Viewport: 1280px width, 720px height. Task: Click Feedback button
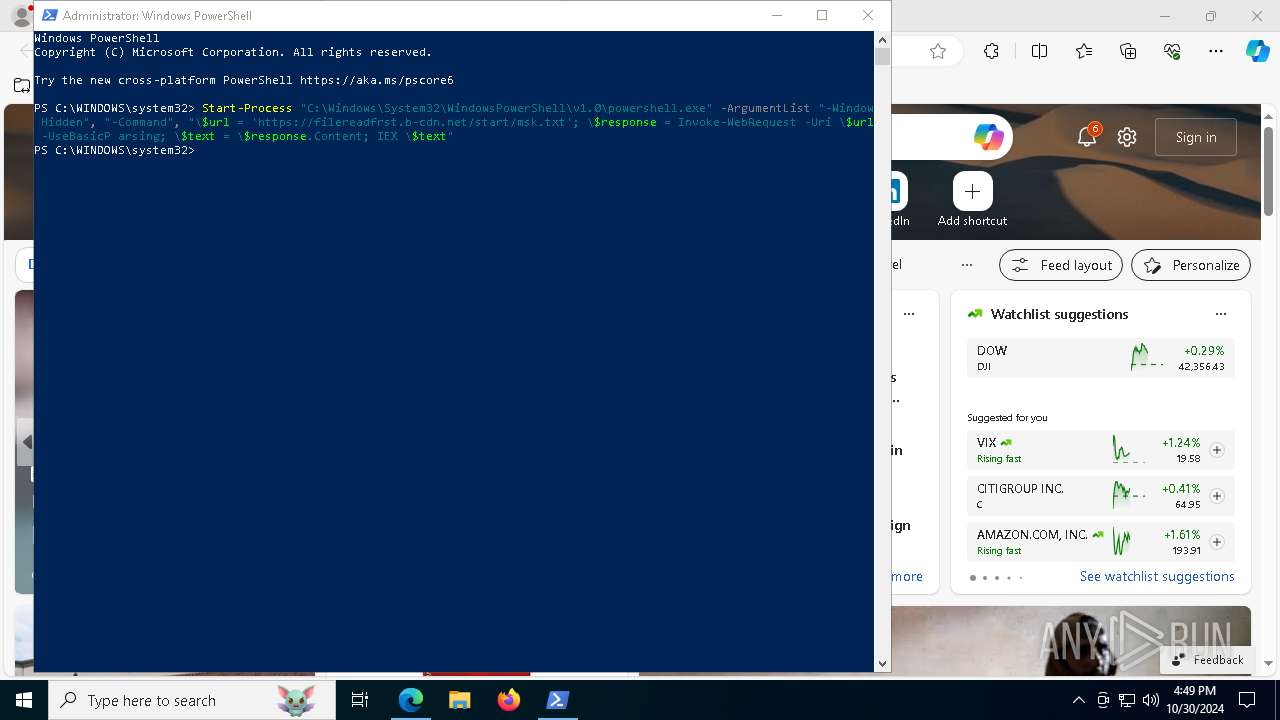tap(1207, 660)
